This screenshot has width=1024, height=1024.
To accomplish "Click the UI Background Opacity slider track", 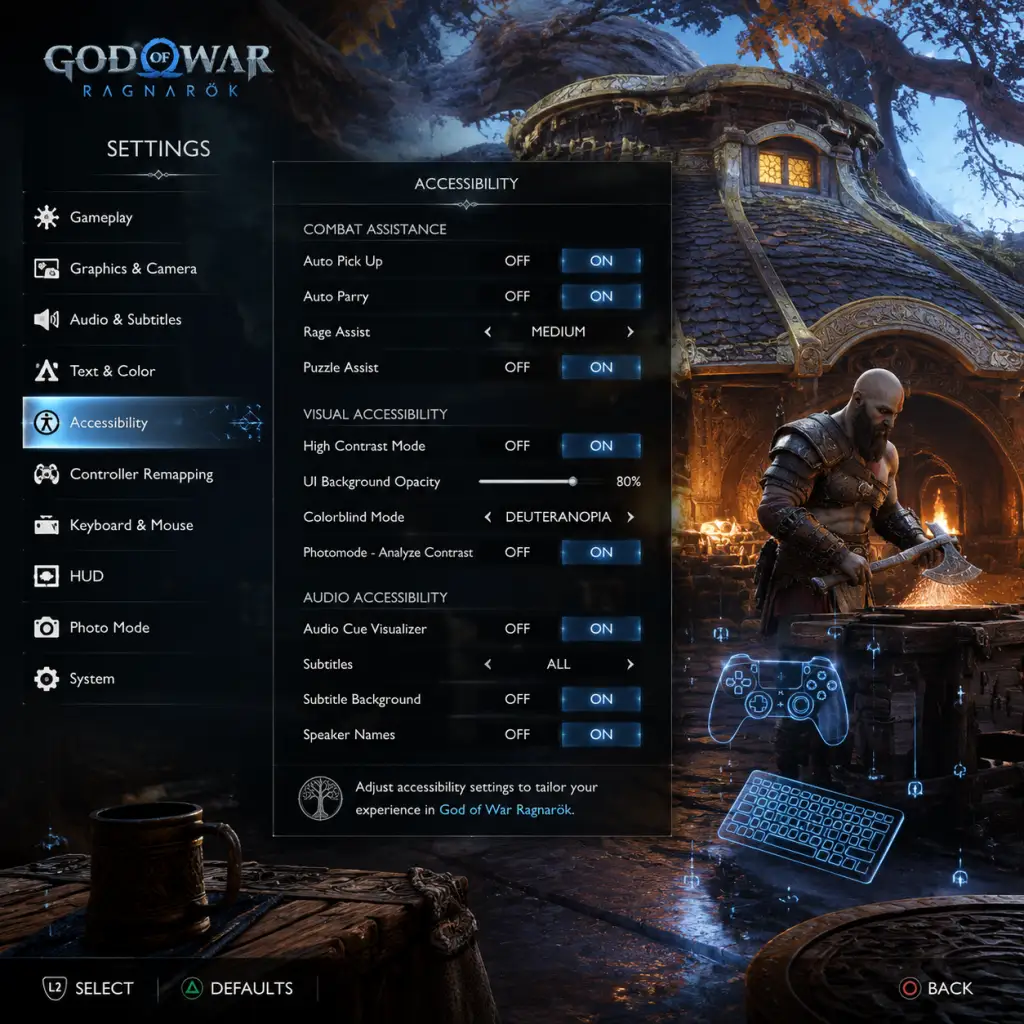I will (x=541, y=481).
